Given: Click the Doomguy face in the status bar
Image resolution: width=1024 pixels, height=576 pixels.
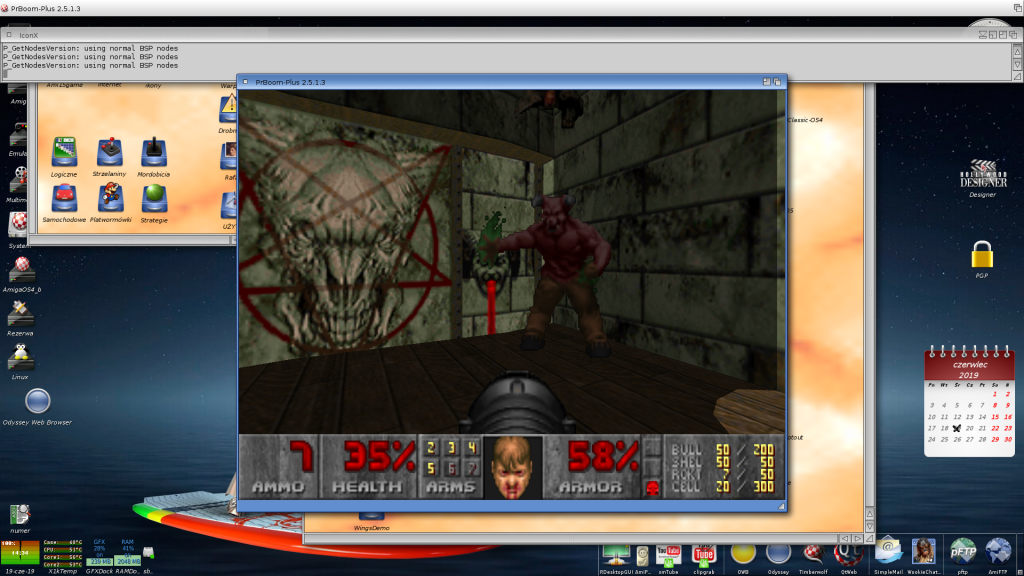Looking at the screenshot, I should (x=513, y=467).
